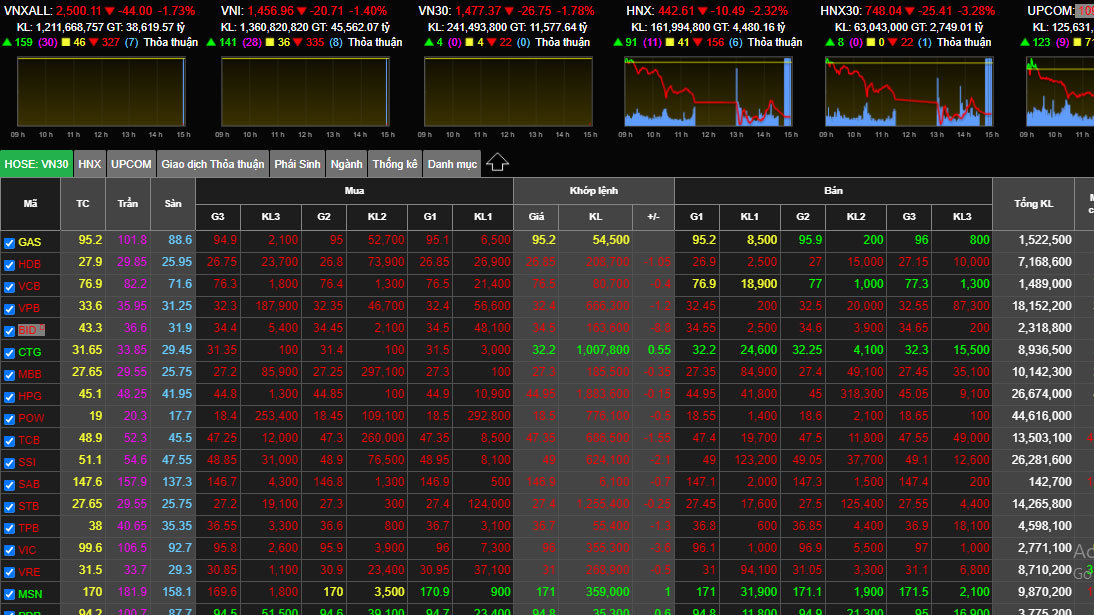The width and height of the screenshot is (1094, 615).
Task: Open the VCB stock symbol link
Action: (x=29, y=286)
